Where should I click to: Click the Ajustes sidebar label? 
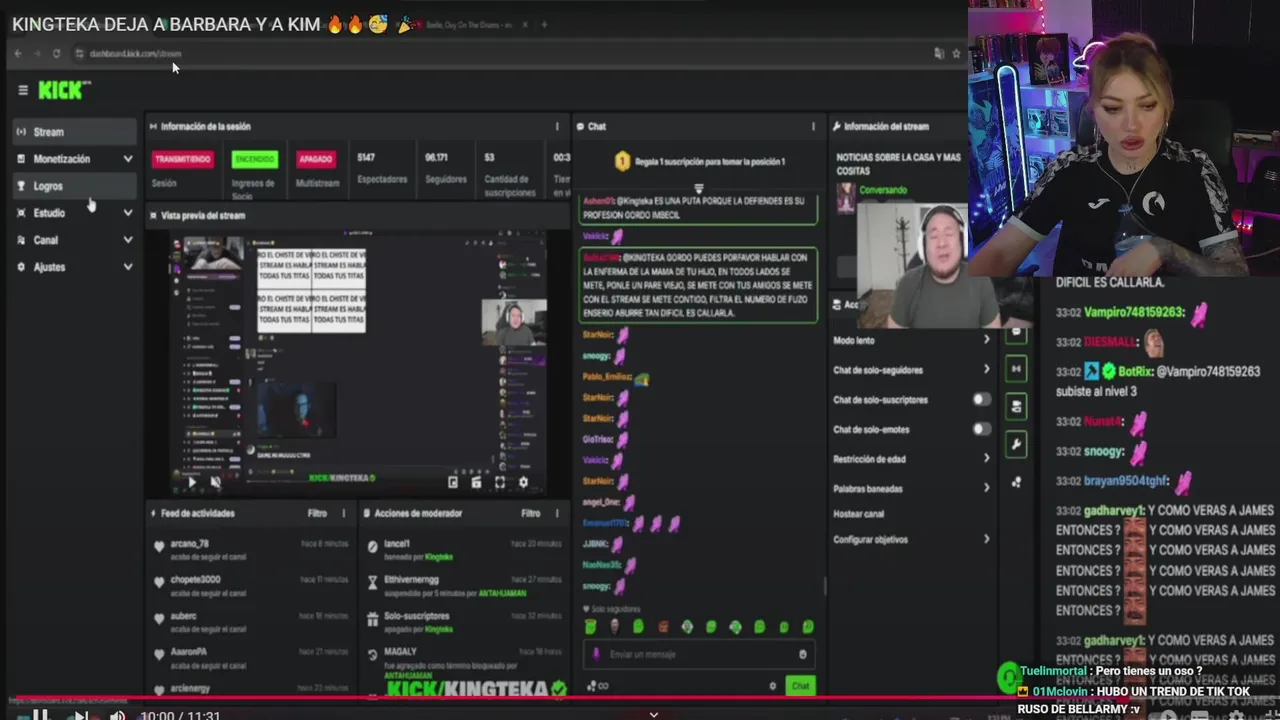[49, 267]
